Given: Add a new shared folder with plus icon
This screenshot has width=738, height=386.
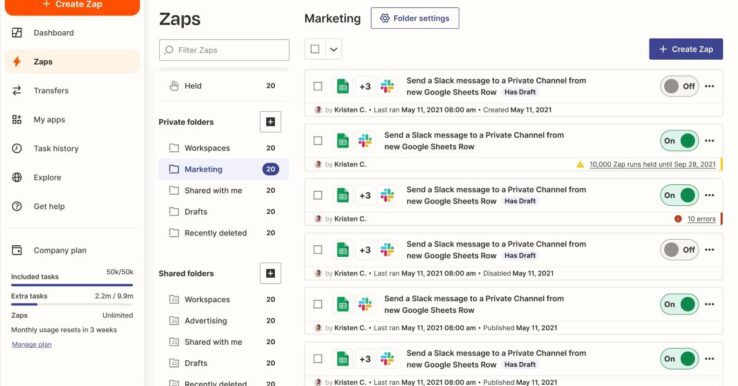Looking at the screenshot, I should point(271,273).
